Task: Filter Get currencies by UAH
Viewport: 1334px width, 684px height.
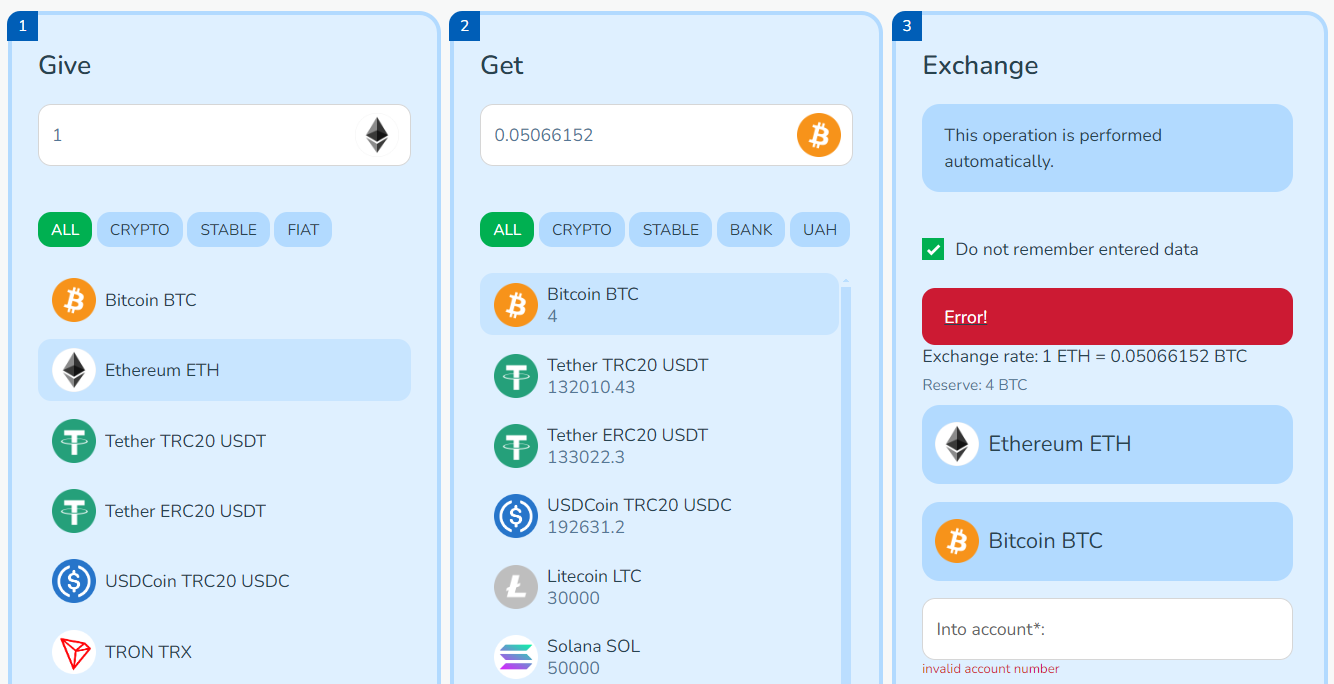Action: (x=820, y=229)
